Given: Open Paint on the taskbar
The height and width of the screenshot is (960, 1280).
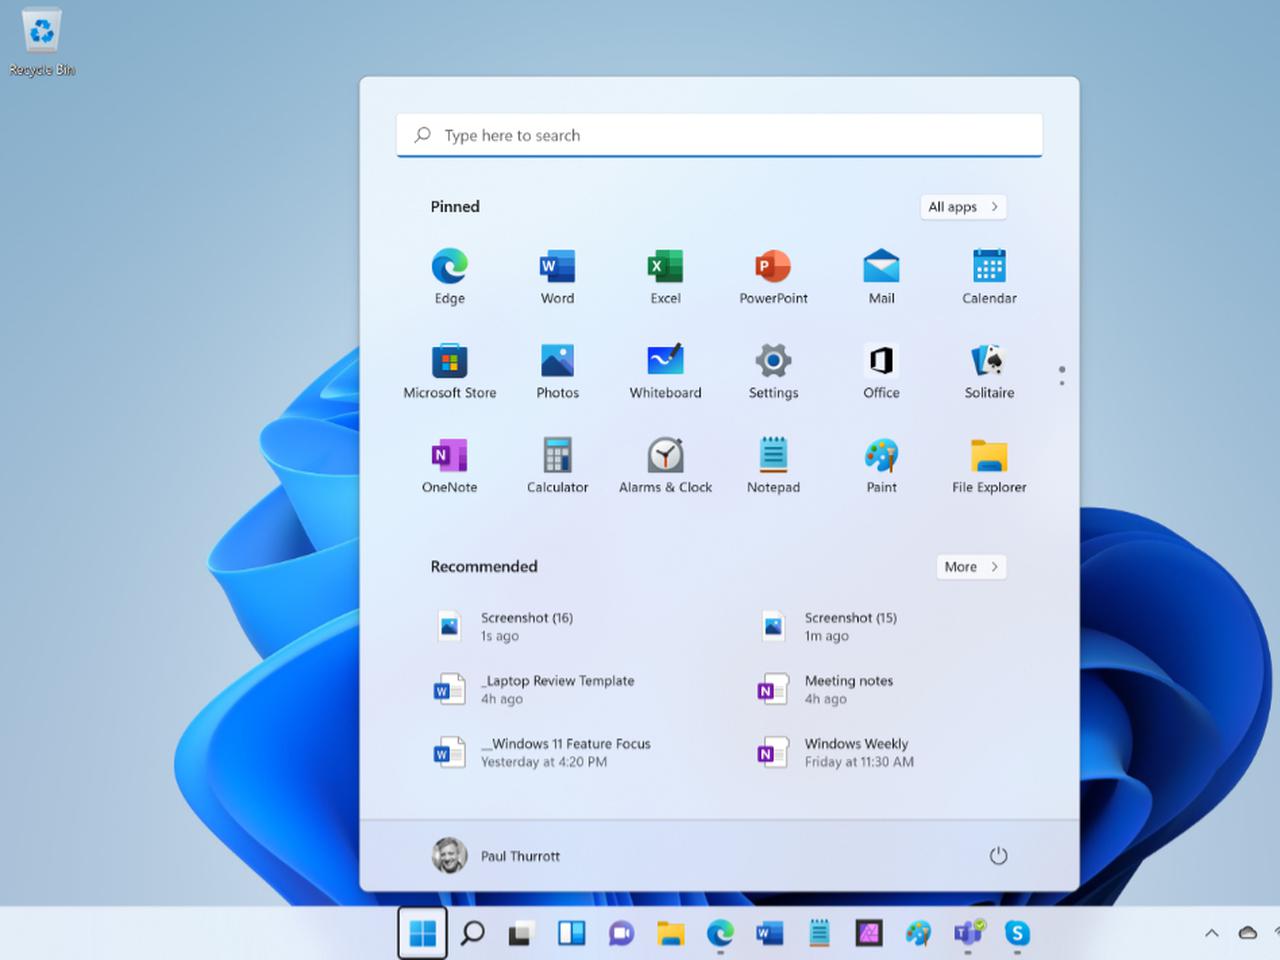Looking at the screenshot, I should click(918, 933).
